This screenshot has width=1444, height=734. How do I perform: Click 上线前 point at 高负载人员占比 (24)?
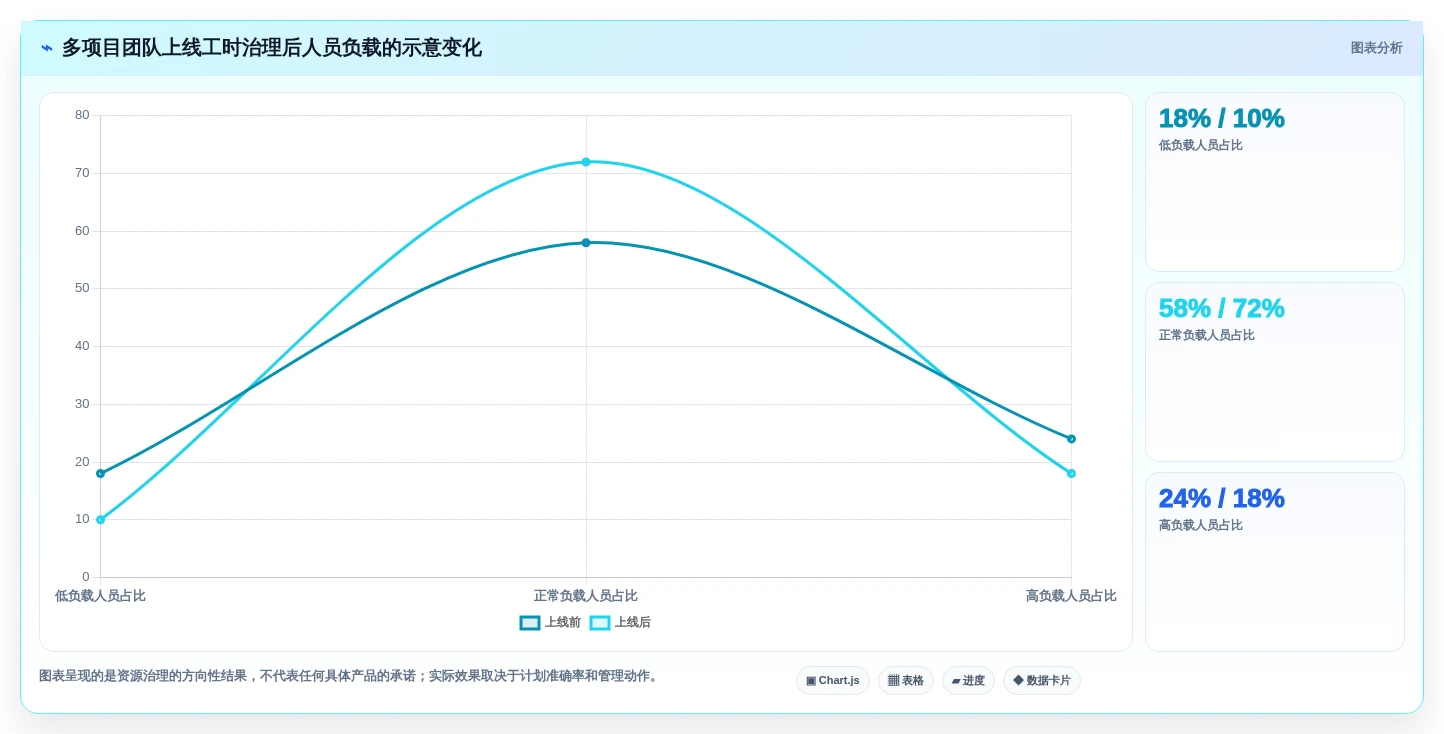pos(1071,439)
